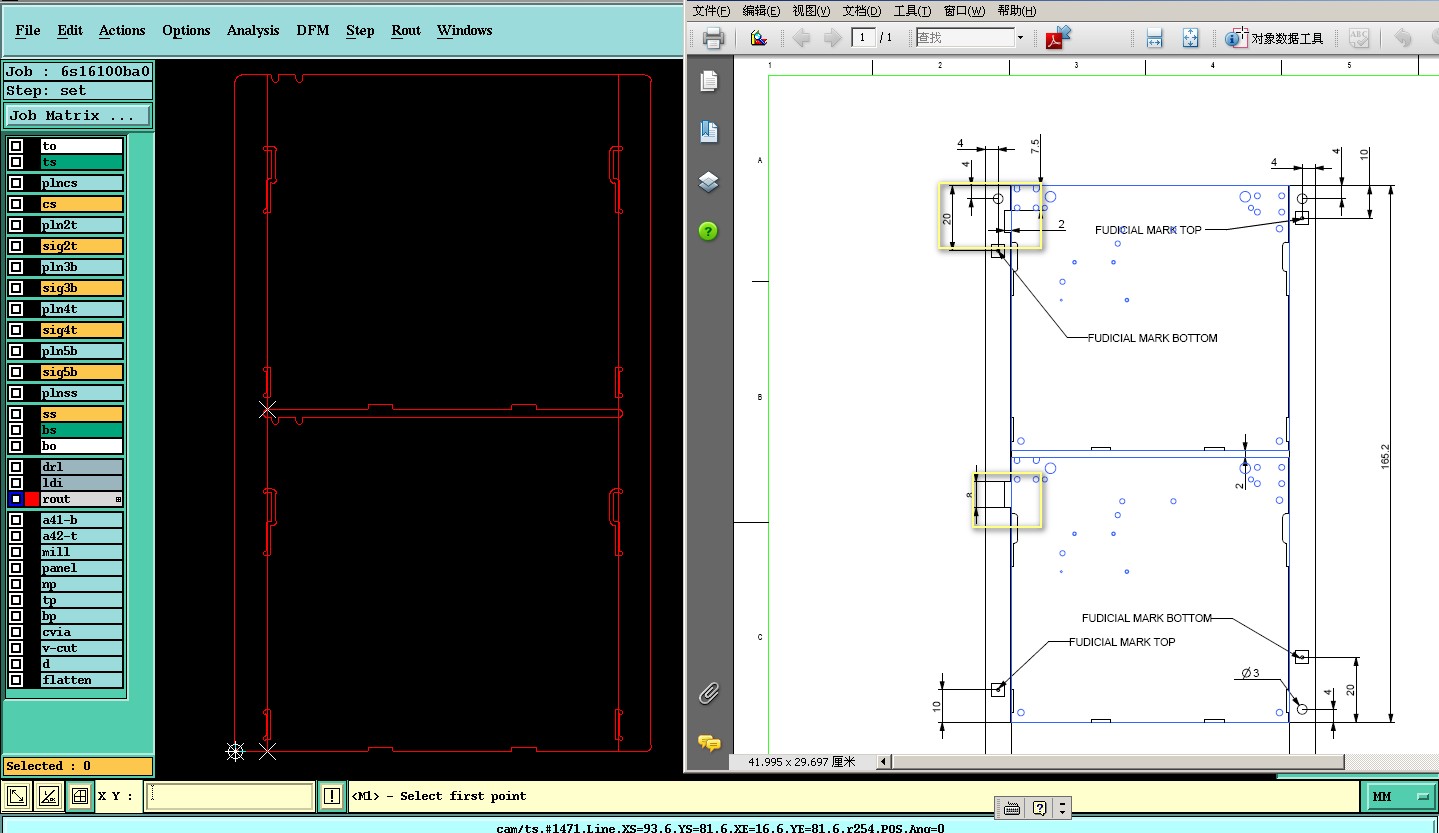Toggle the v-cut layer checkbox
This screenshot has height=833, width=1439.
point(16,648)
